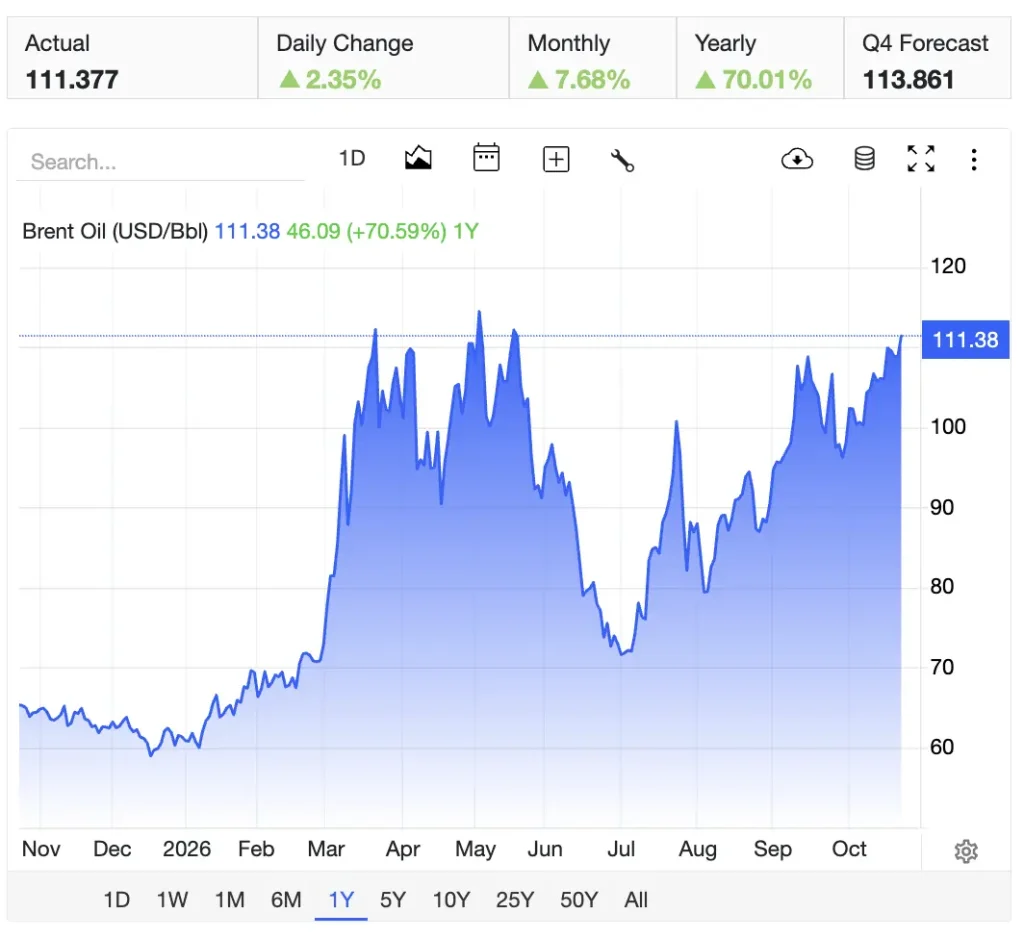This screenshot has height=939, width=1024.
Task: Click the 46.09 (+70.59%) change text
Action: 366,231
